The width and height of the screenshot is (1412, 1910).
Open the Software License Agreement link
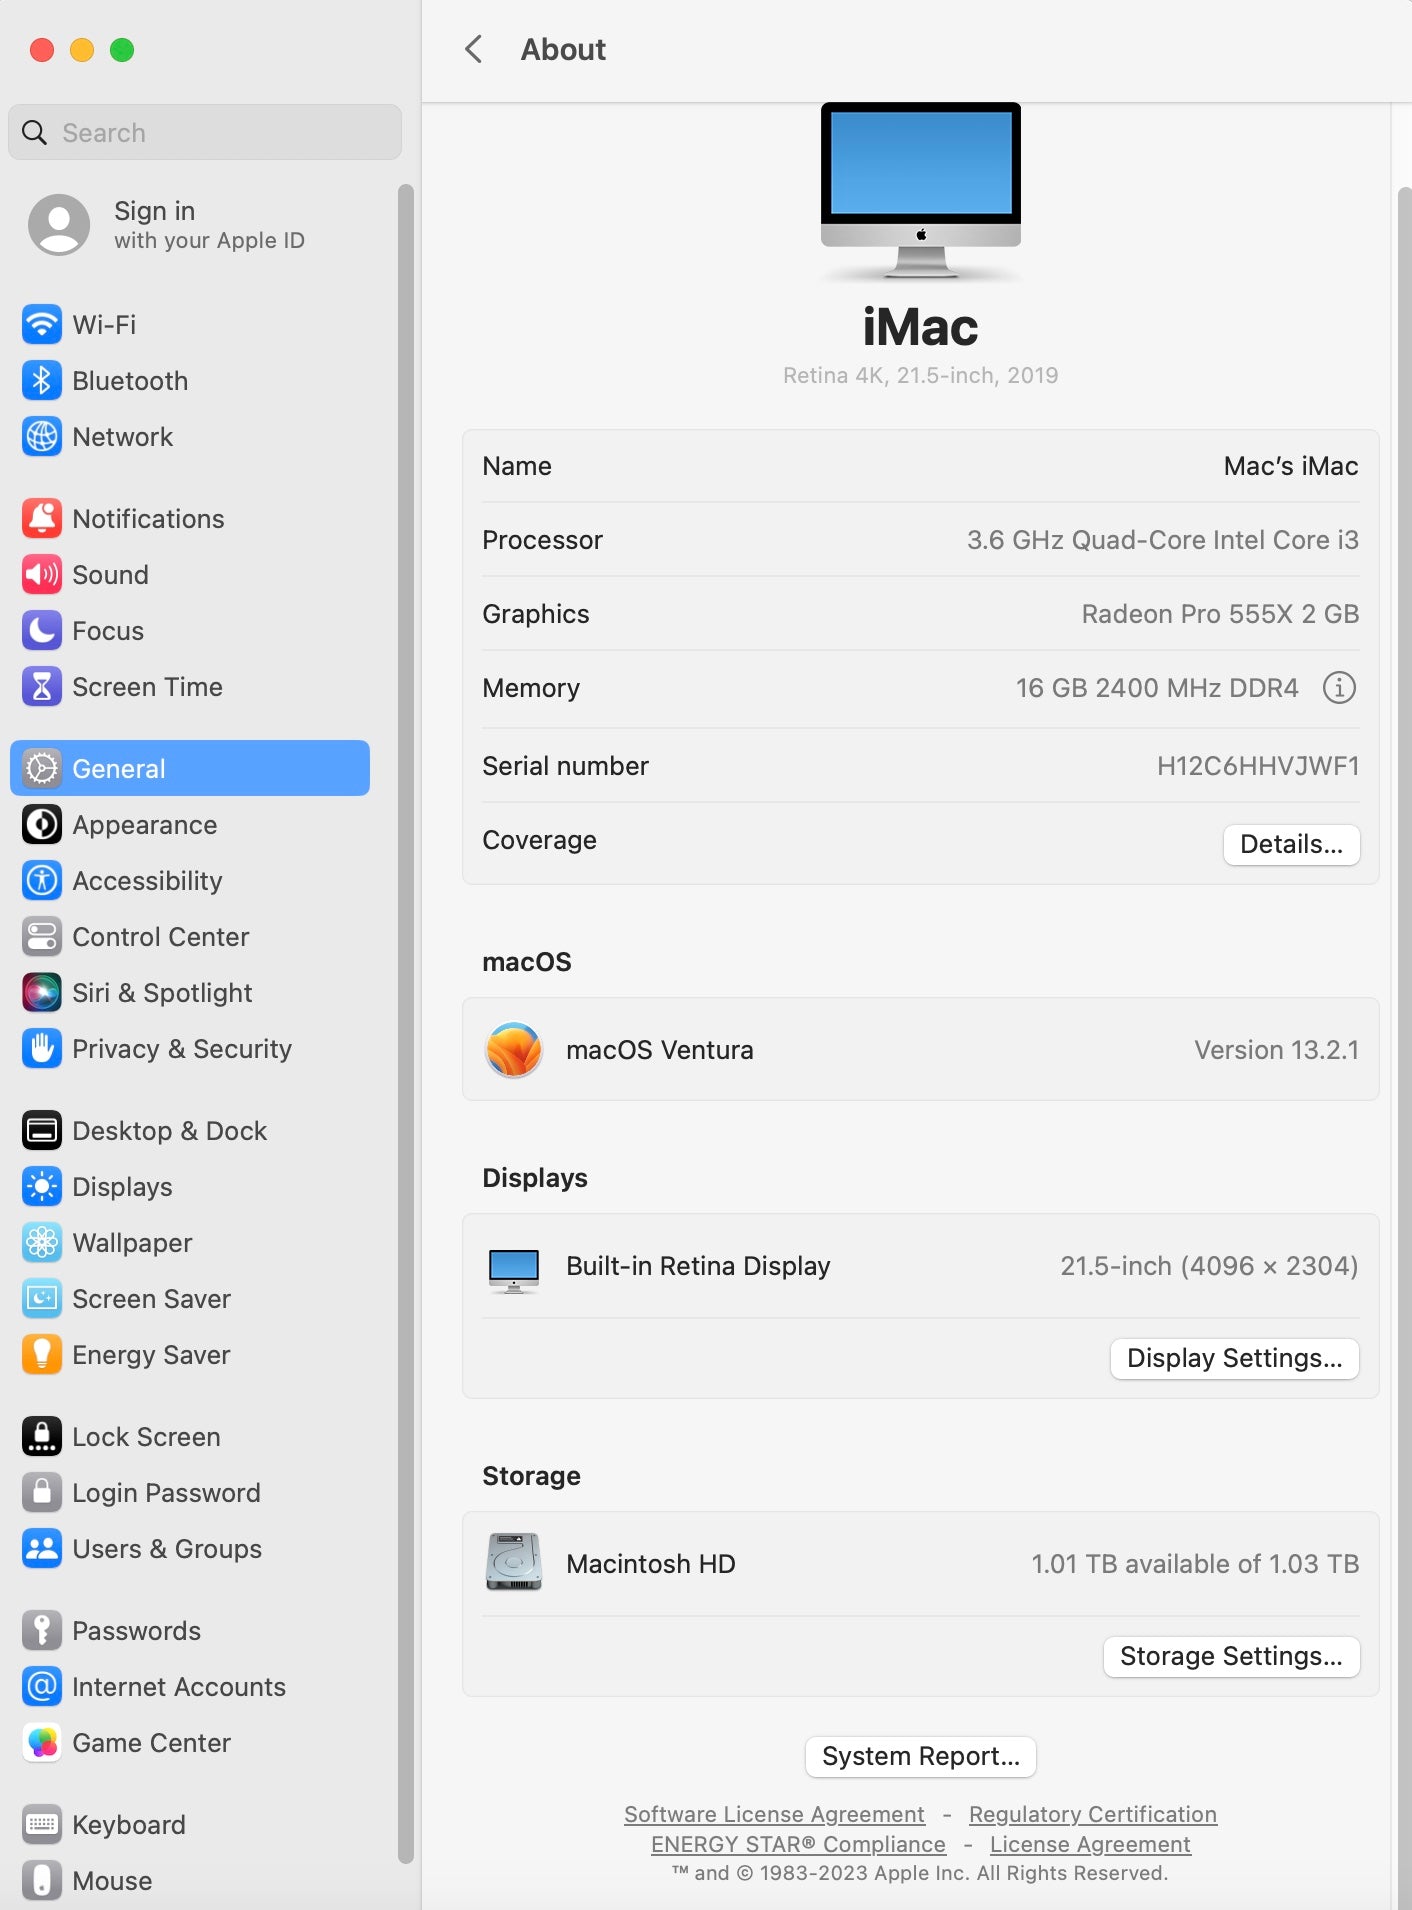774,1814
